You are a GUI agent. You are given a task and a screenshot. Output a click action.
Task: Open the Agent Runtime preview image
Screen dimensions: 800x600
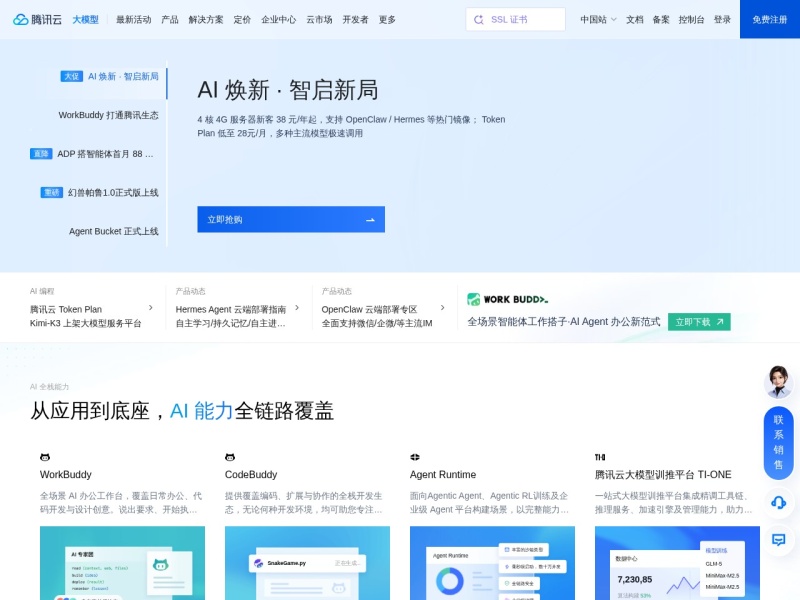click(492, 563)
